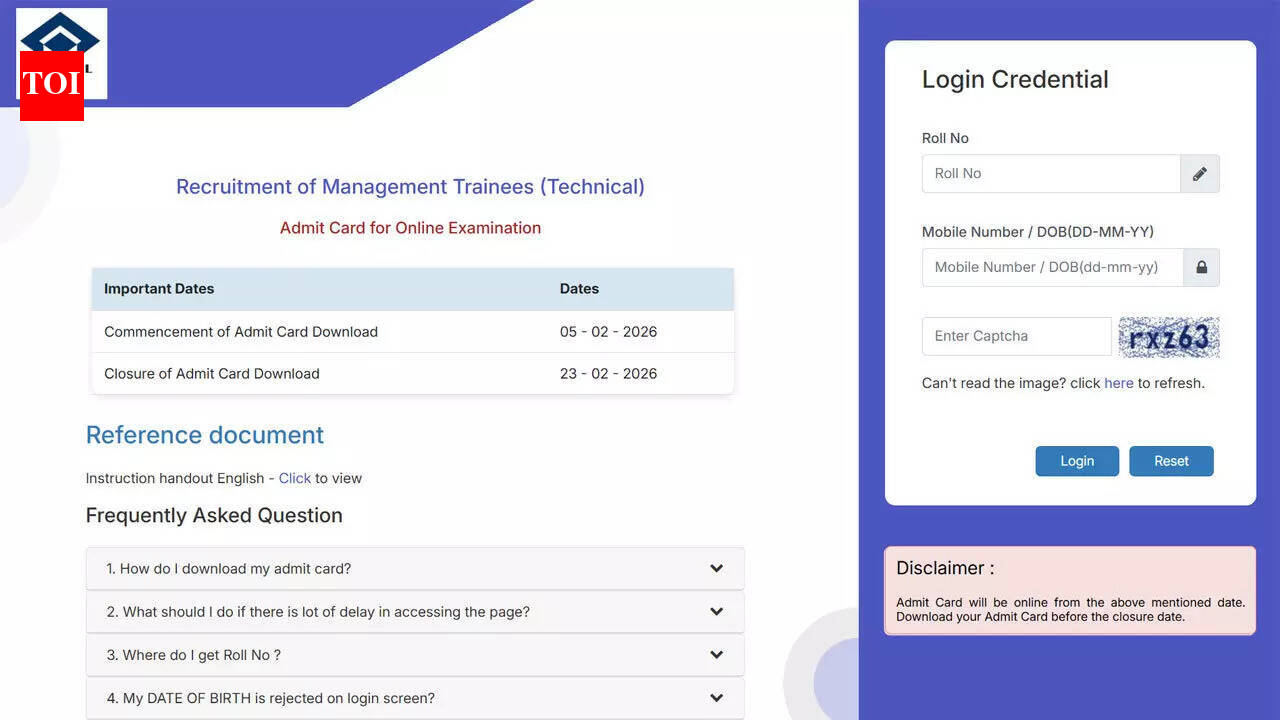
Task: Open the instruction handout via 'Click' link
Action: (x=294, y=478)
